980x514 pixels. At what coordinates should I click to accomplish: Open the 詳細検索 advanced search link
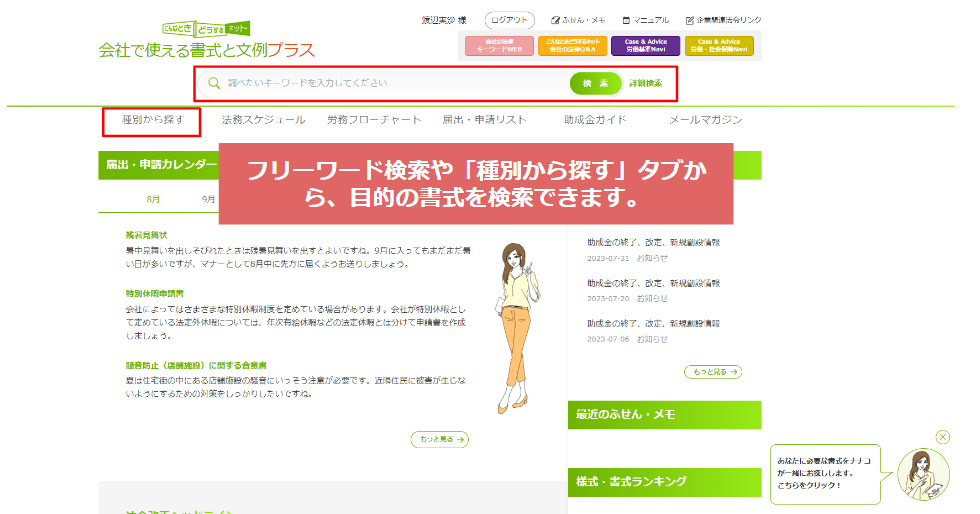[645, 83]
